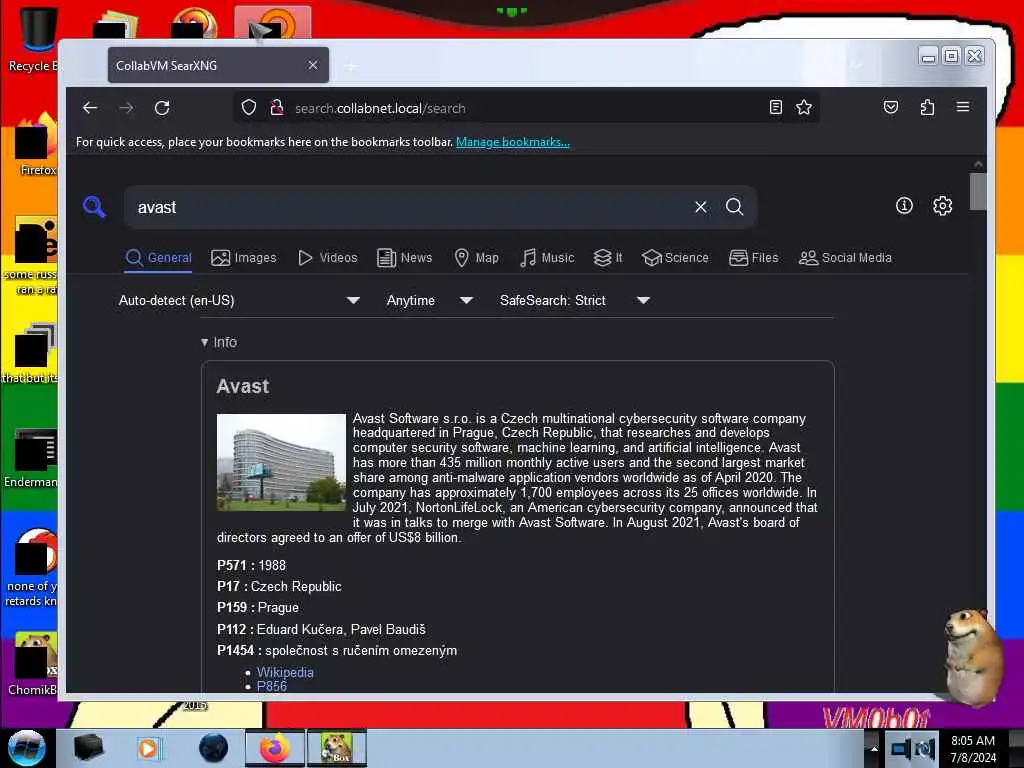The width and height of the screenshot is (1024, 768).
Task: Click the Avast infobox heading
Action: (243, 386)
